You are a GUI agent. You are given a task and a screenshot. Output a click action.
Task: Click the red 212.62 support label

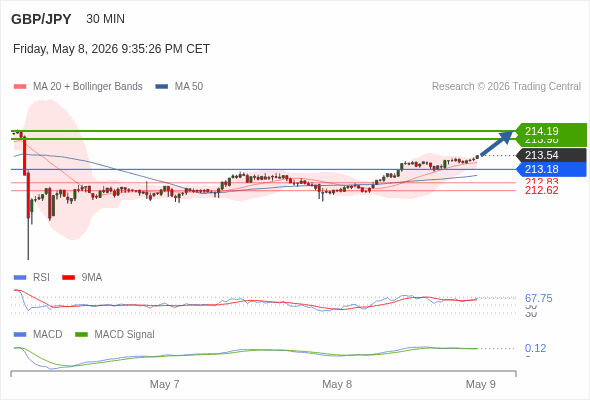541,190
